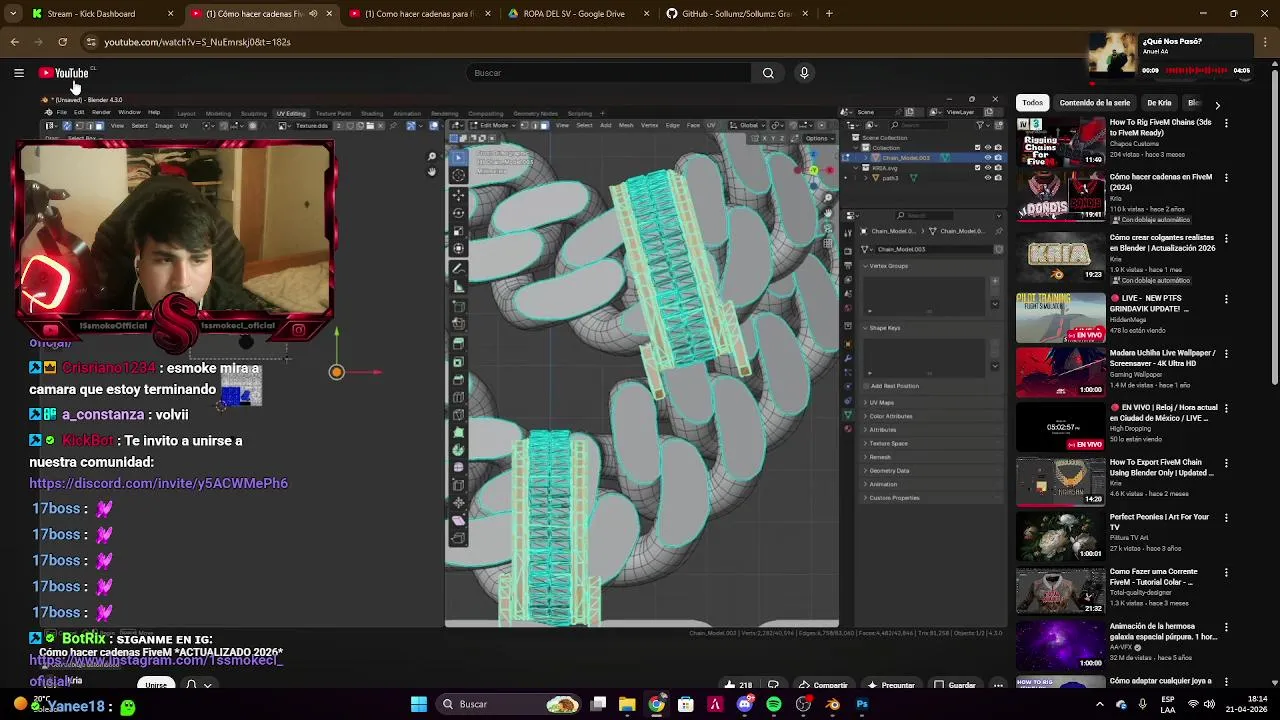Dislike the video with thumbs down

[x=773, y=685]
